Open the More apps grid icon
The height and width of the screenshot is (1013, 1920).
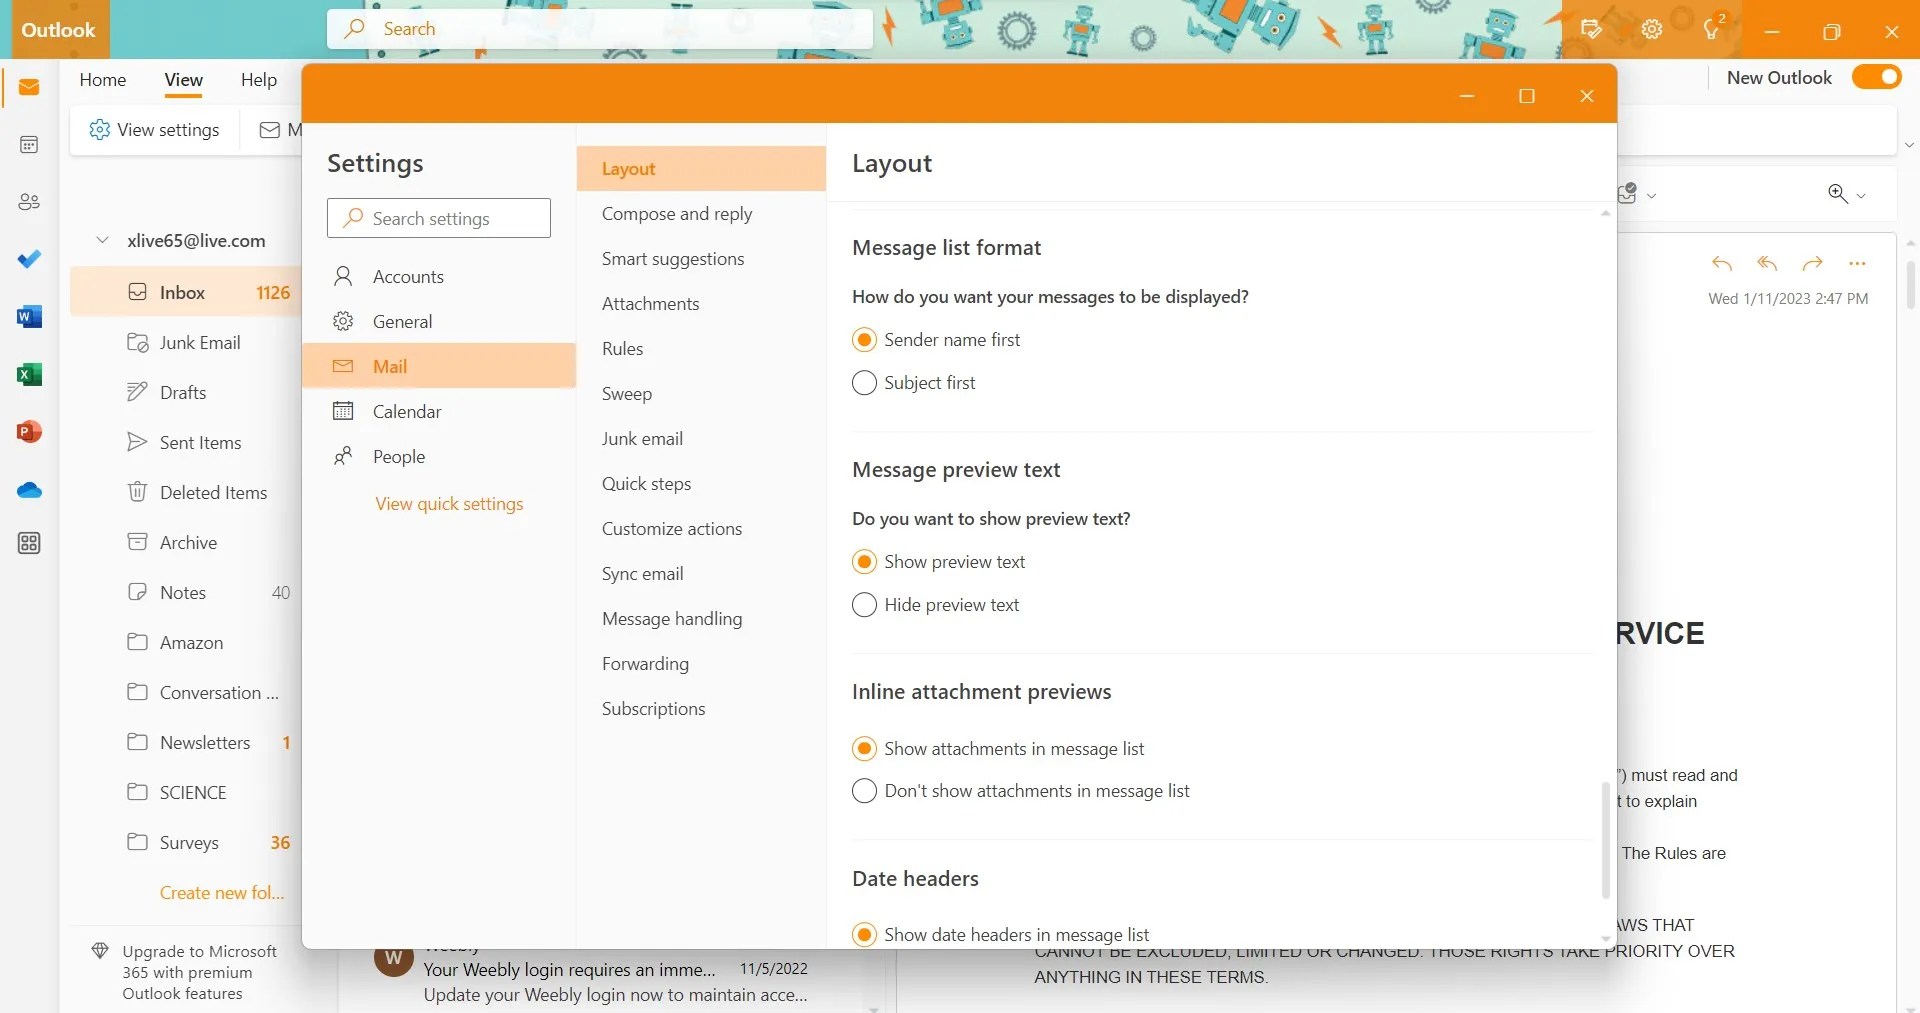[x=29, y=543]
